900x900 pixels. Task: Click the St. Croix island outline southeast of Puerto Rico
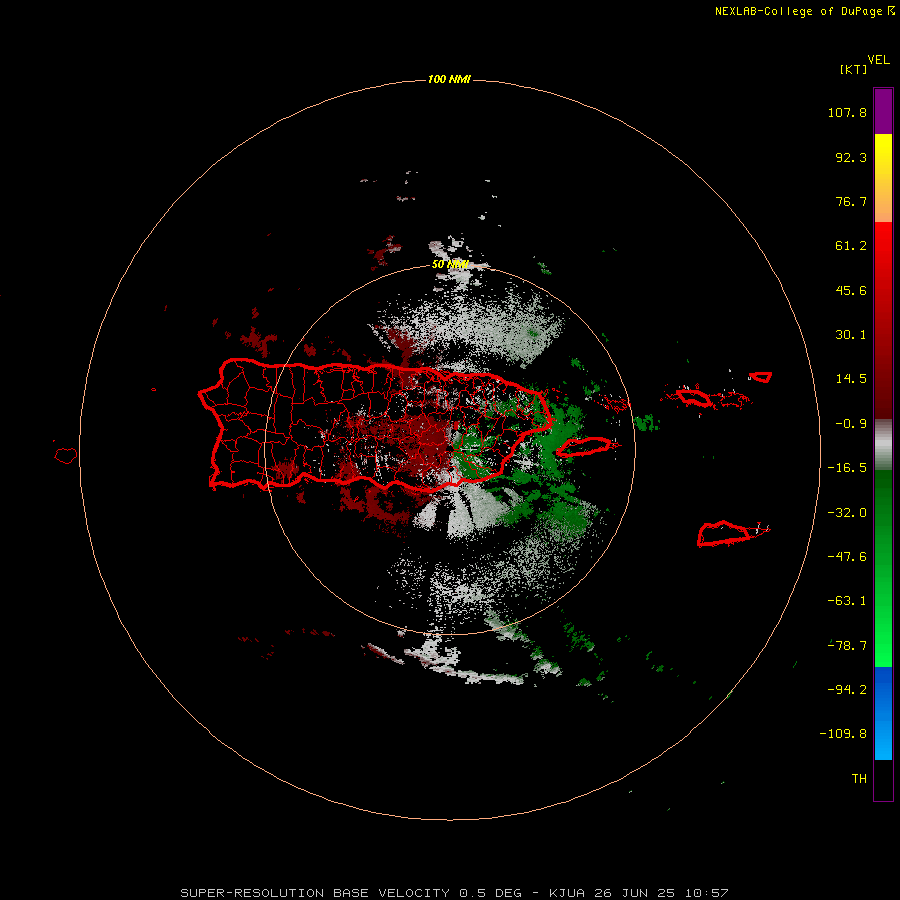(x=723, y=533)
